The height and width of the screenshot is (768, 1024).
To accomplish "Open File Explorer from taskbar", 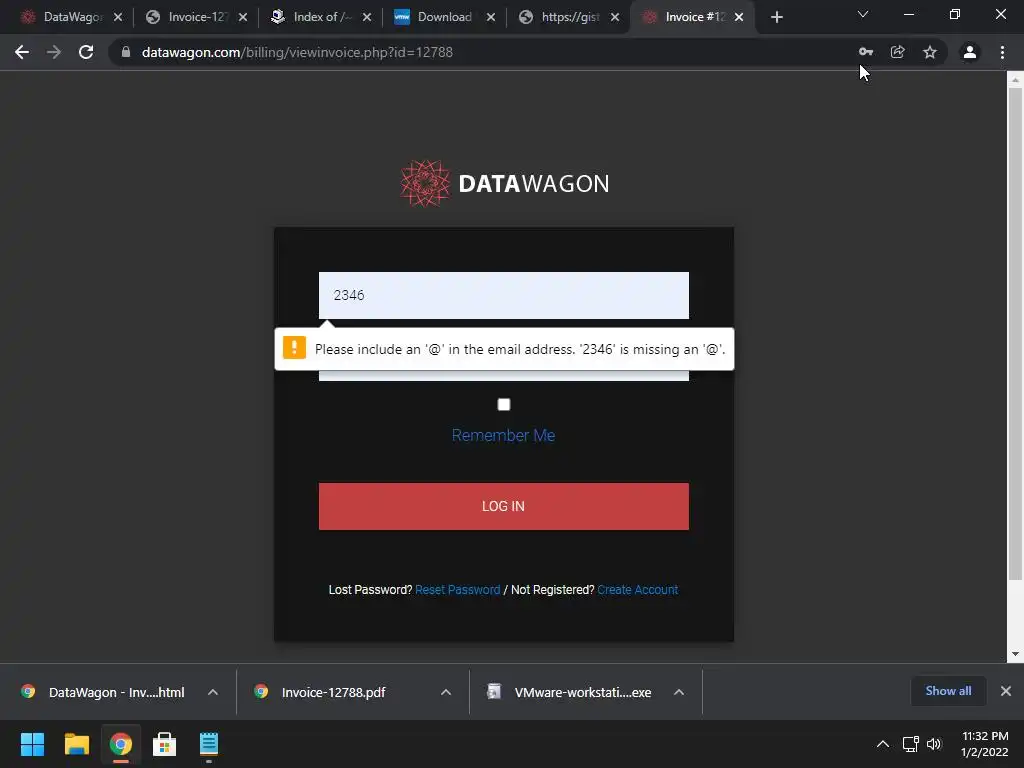I will click(x=76, y=744).
